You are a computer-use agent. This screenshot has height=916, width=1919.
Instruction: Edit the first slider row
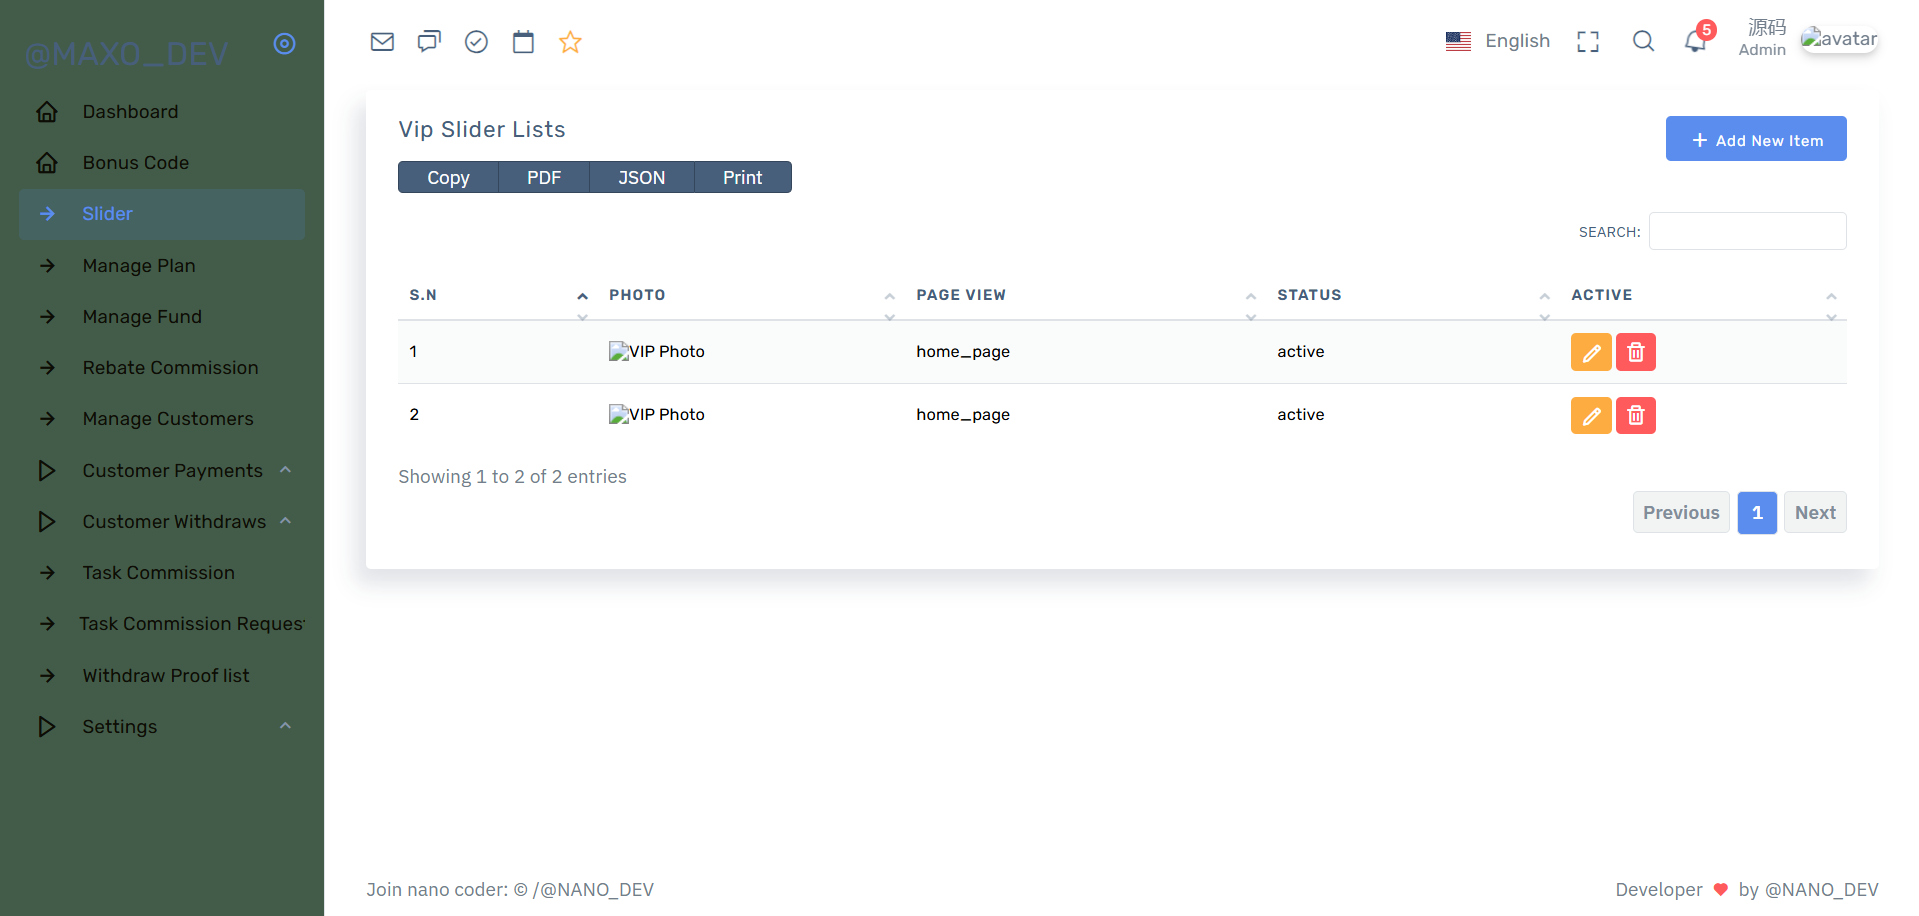[x=1591, y=352]
